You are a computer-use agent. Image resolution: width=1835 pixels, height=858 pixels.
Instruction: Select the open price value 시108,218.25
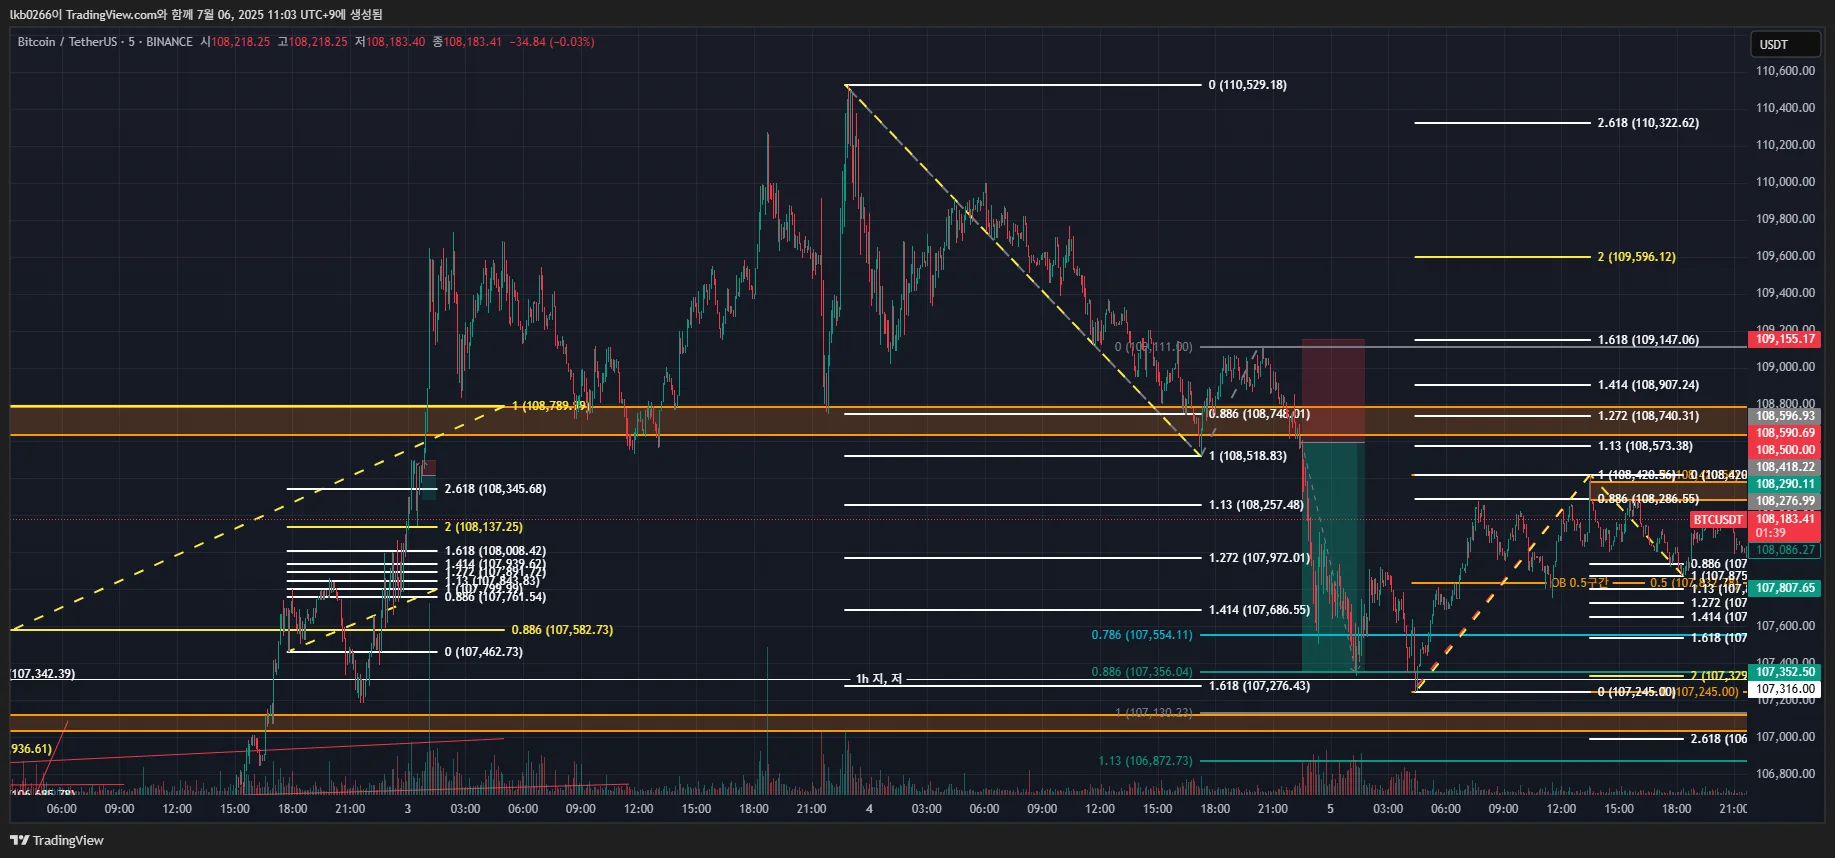pos(235,42)
